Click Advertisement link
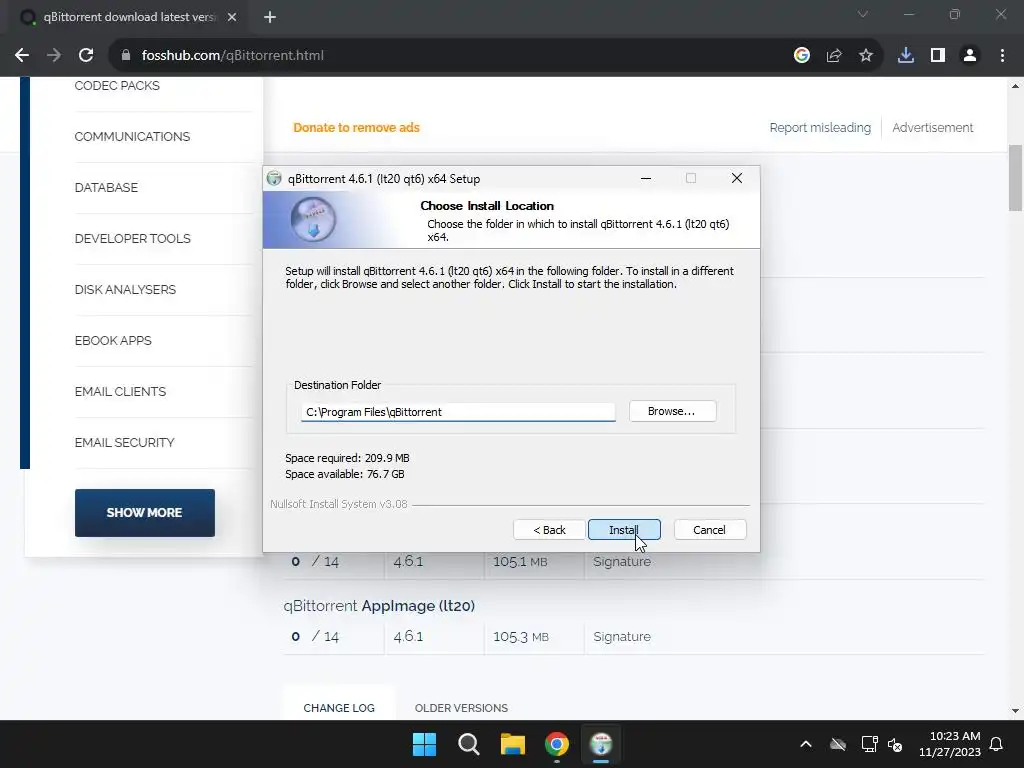 point(933,128)
